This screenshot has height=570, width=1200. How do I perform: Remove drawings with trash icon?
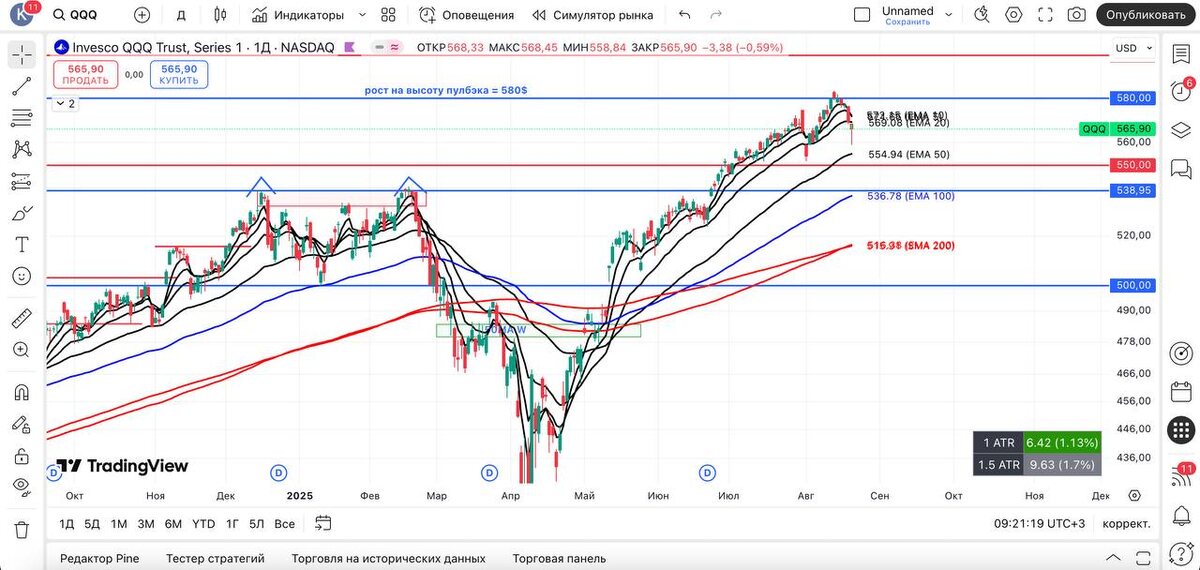[x=22, y=529]
